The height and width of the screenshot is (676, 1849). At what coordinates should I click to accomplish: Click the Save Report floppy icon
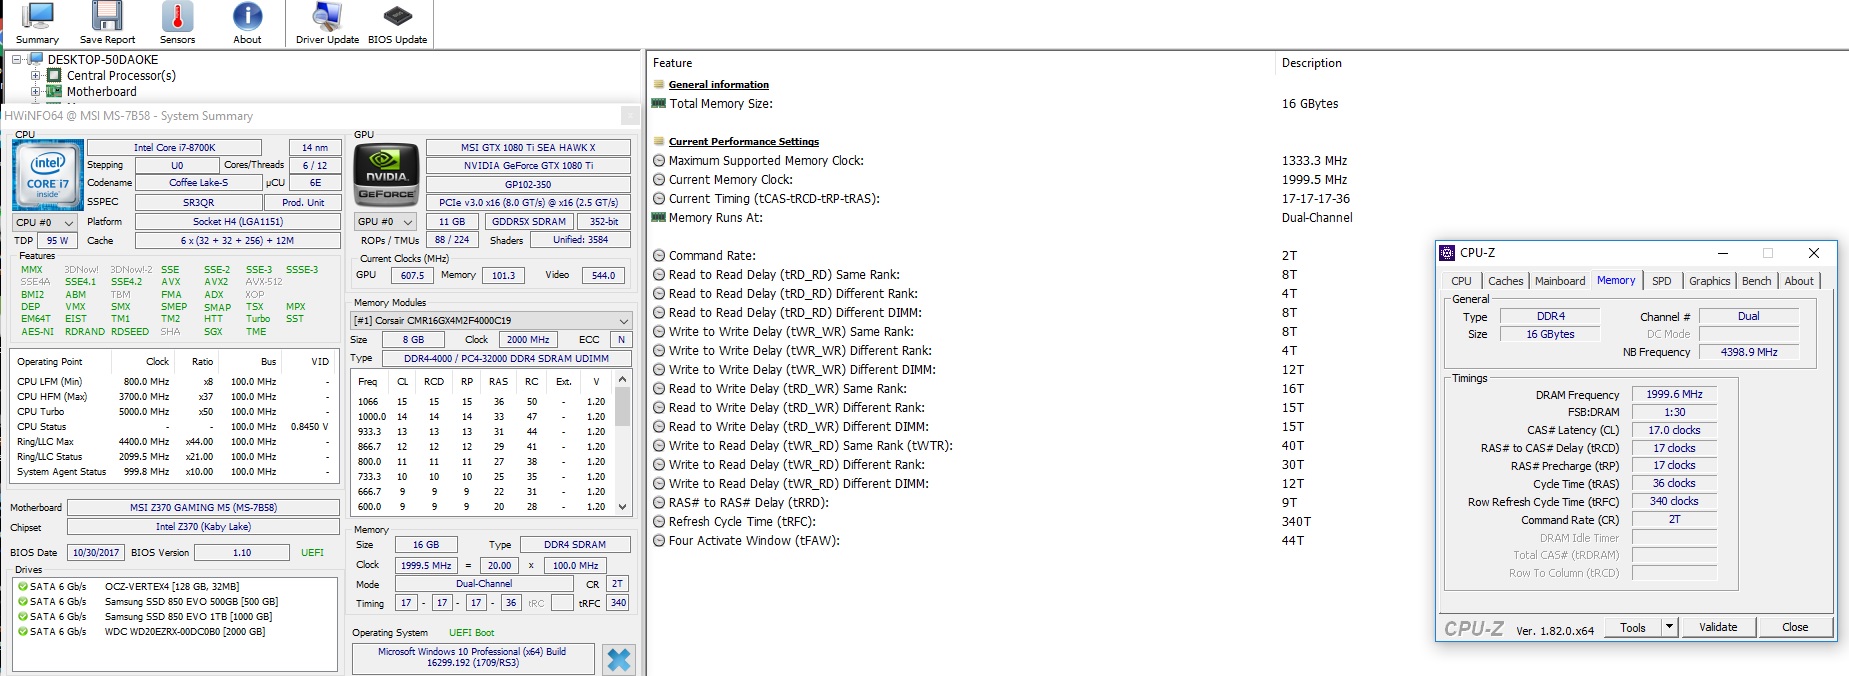coord(107,23)
